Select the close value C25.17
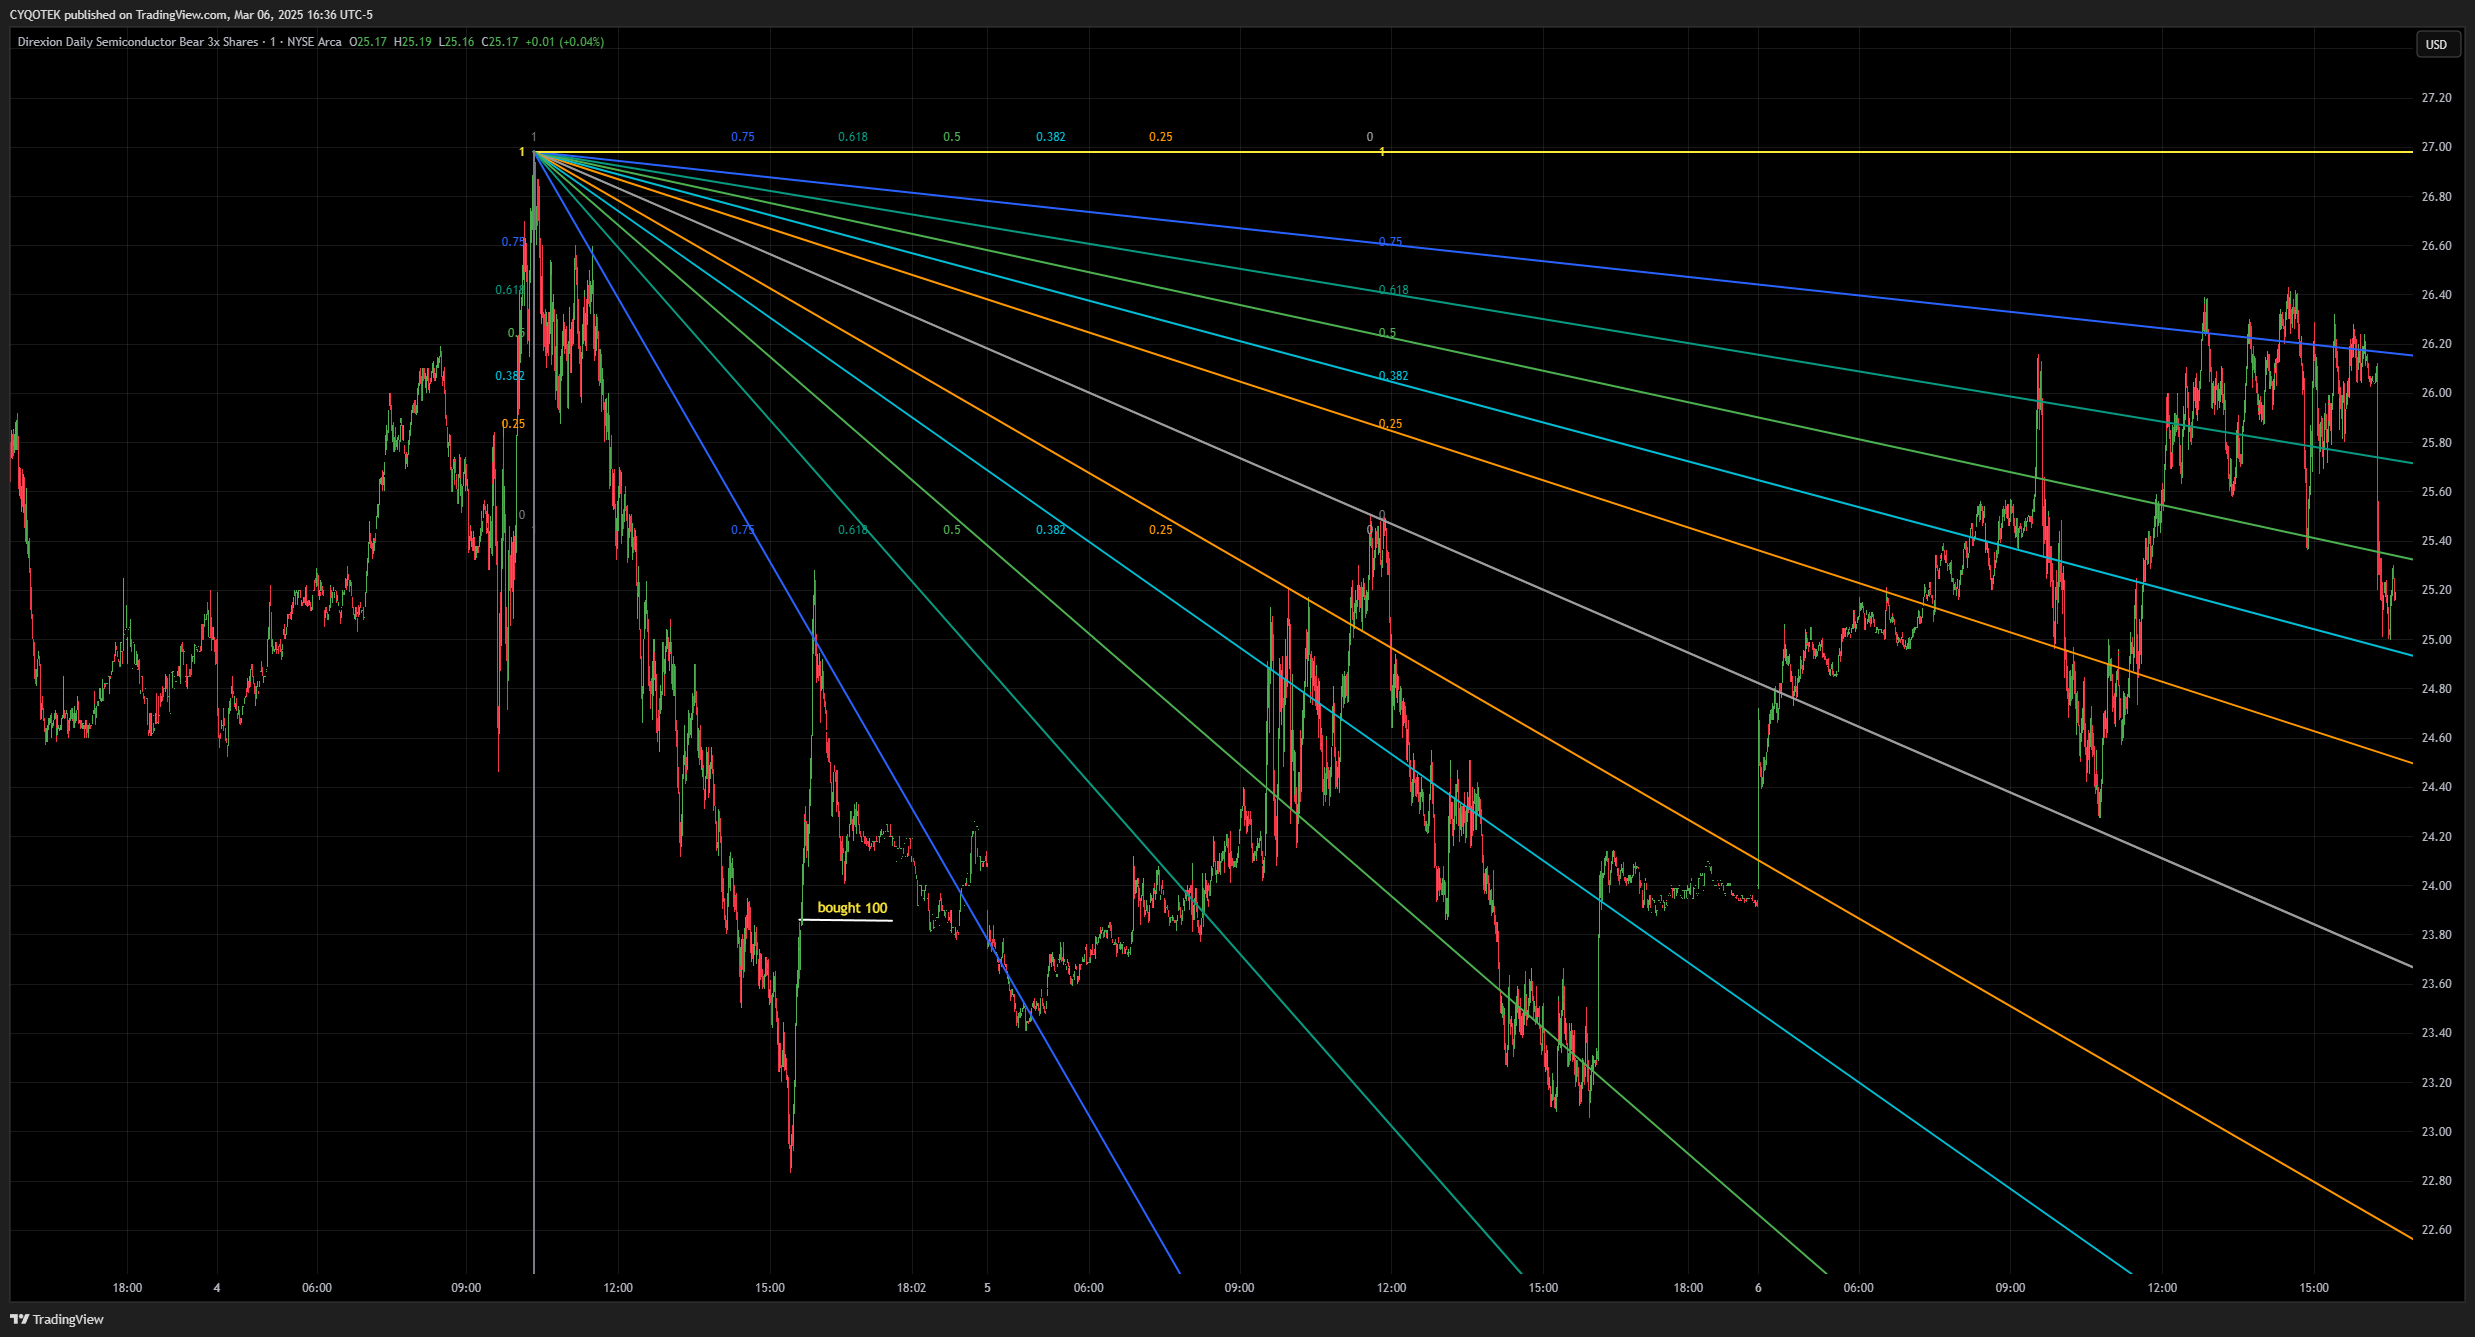Screen dimensions: 2475x1337 click(500, 42)
